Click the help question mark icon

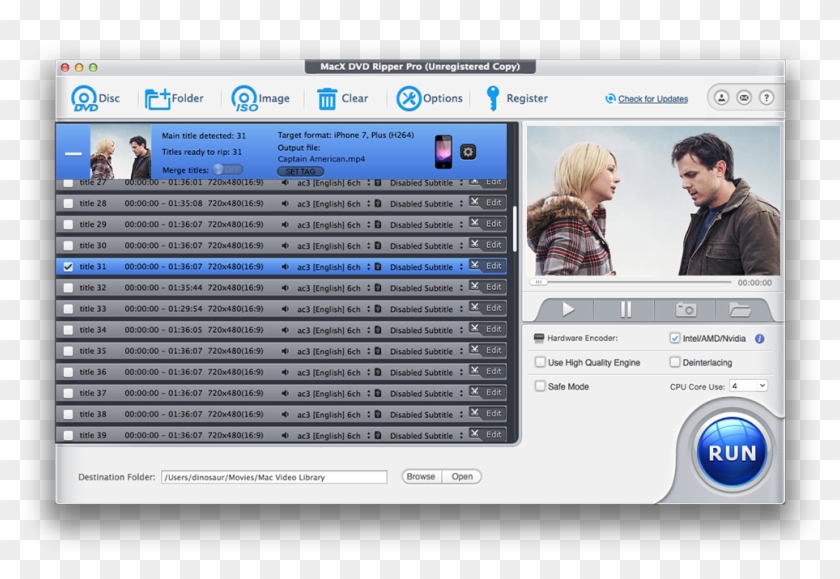click(766, 98)
